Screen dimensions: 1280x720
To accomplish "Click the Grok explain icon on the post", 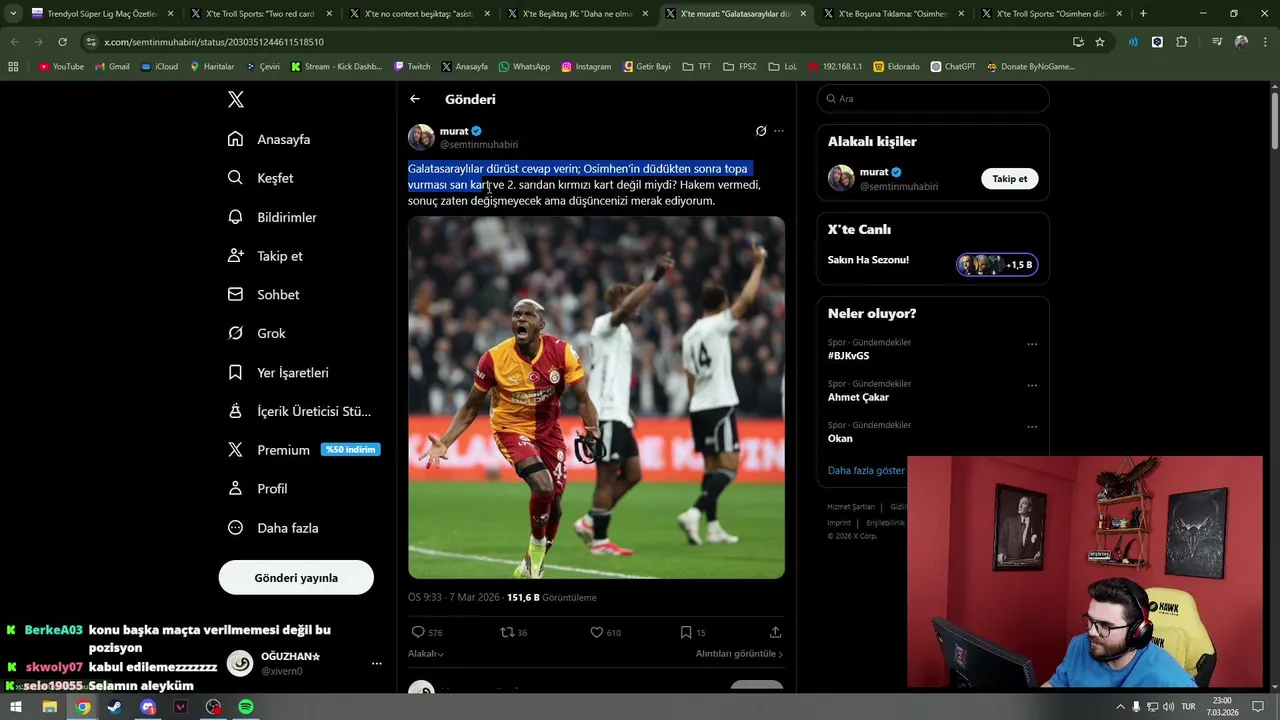I will coord(761,131).
